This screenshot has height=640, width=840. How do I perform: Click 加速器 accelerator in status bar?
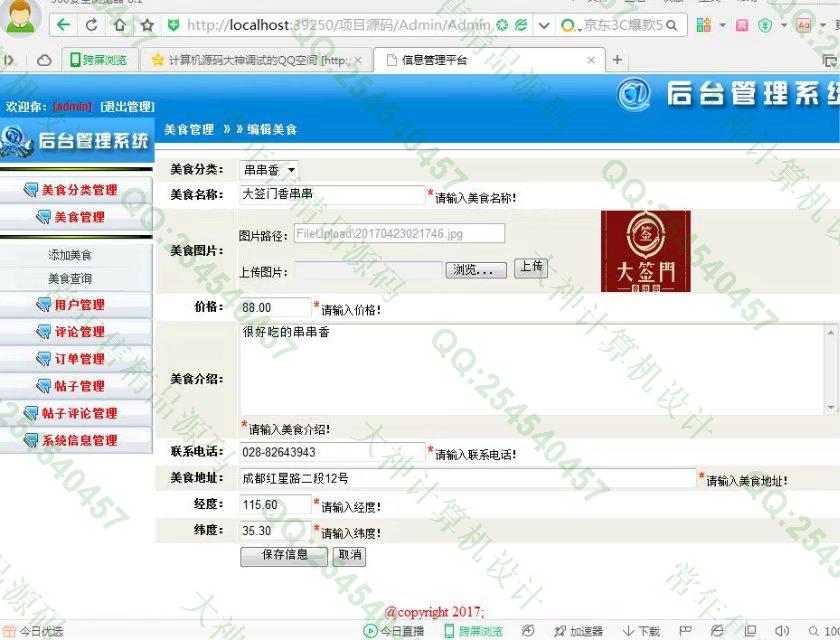click(x=578, y=631)
